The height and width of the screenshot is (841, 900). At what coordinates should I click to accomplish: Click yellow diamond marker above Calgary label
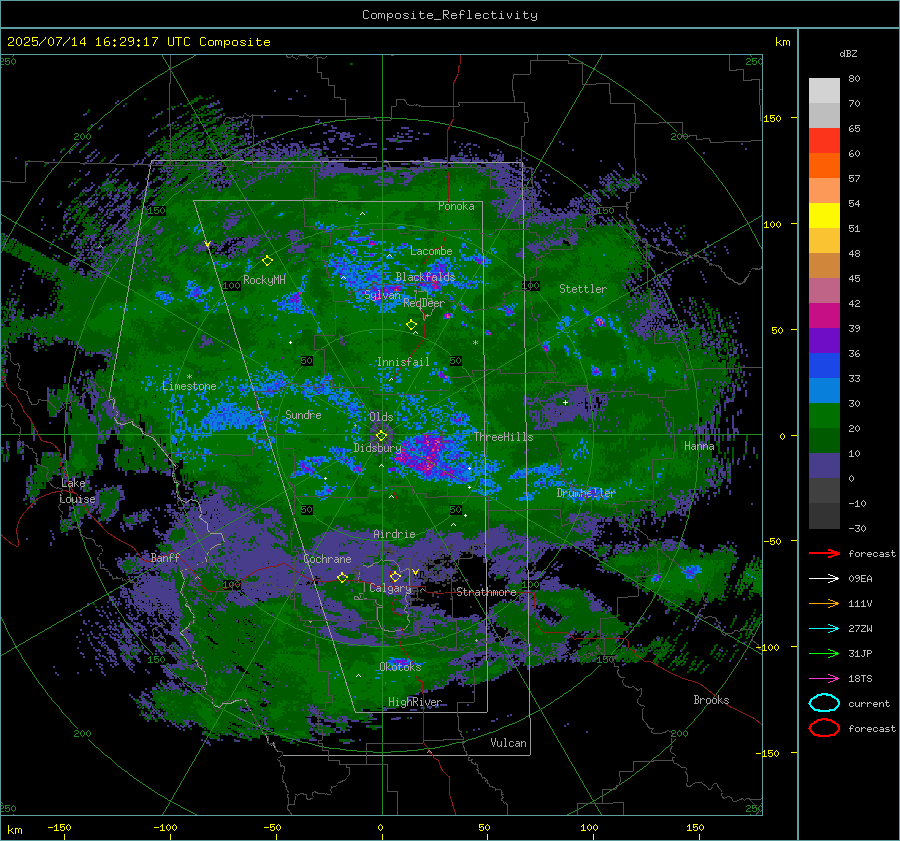pyautogui.click(x=395, y=576)
